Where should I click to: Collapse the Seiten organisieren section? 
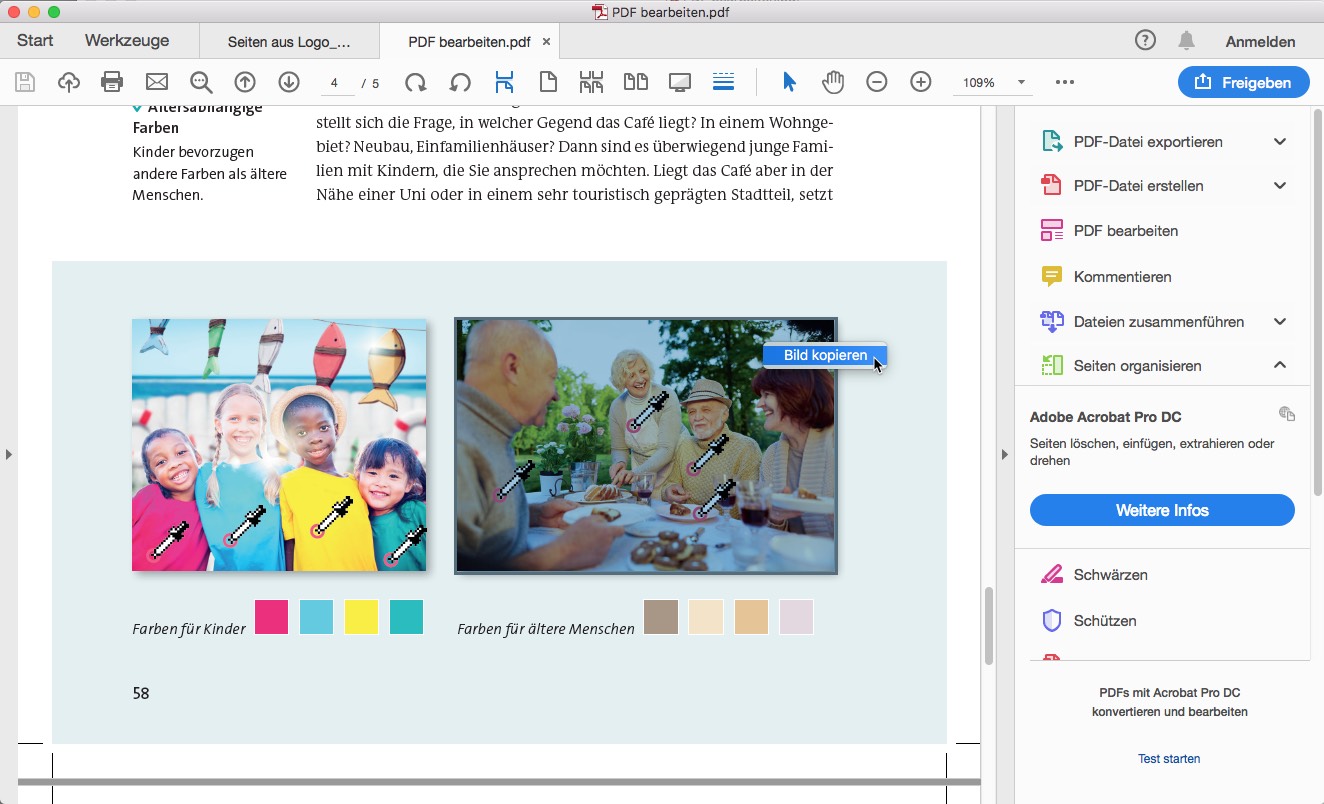pos(1280,366)
